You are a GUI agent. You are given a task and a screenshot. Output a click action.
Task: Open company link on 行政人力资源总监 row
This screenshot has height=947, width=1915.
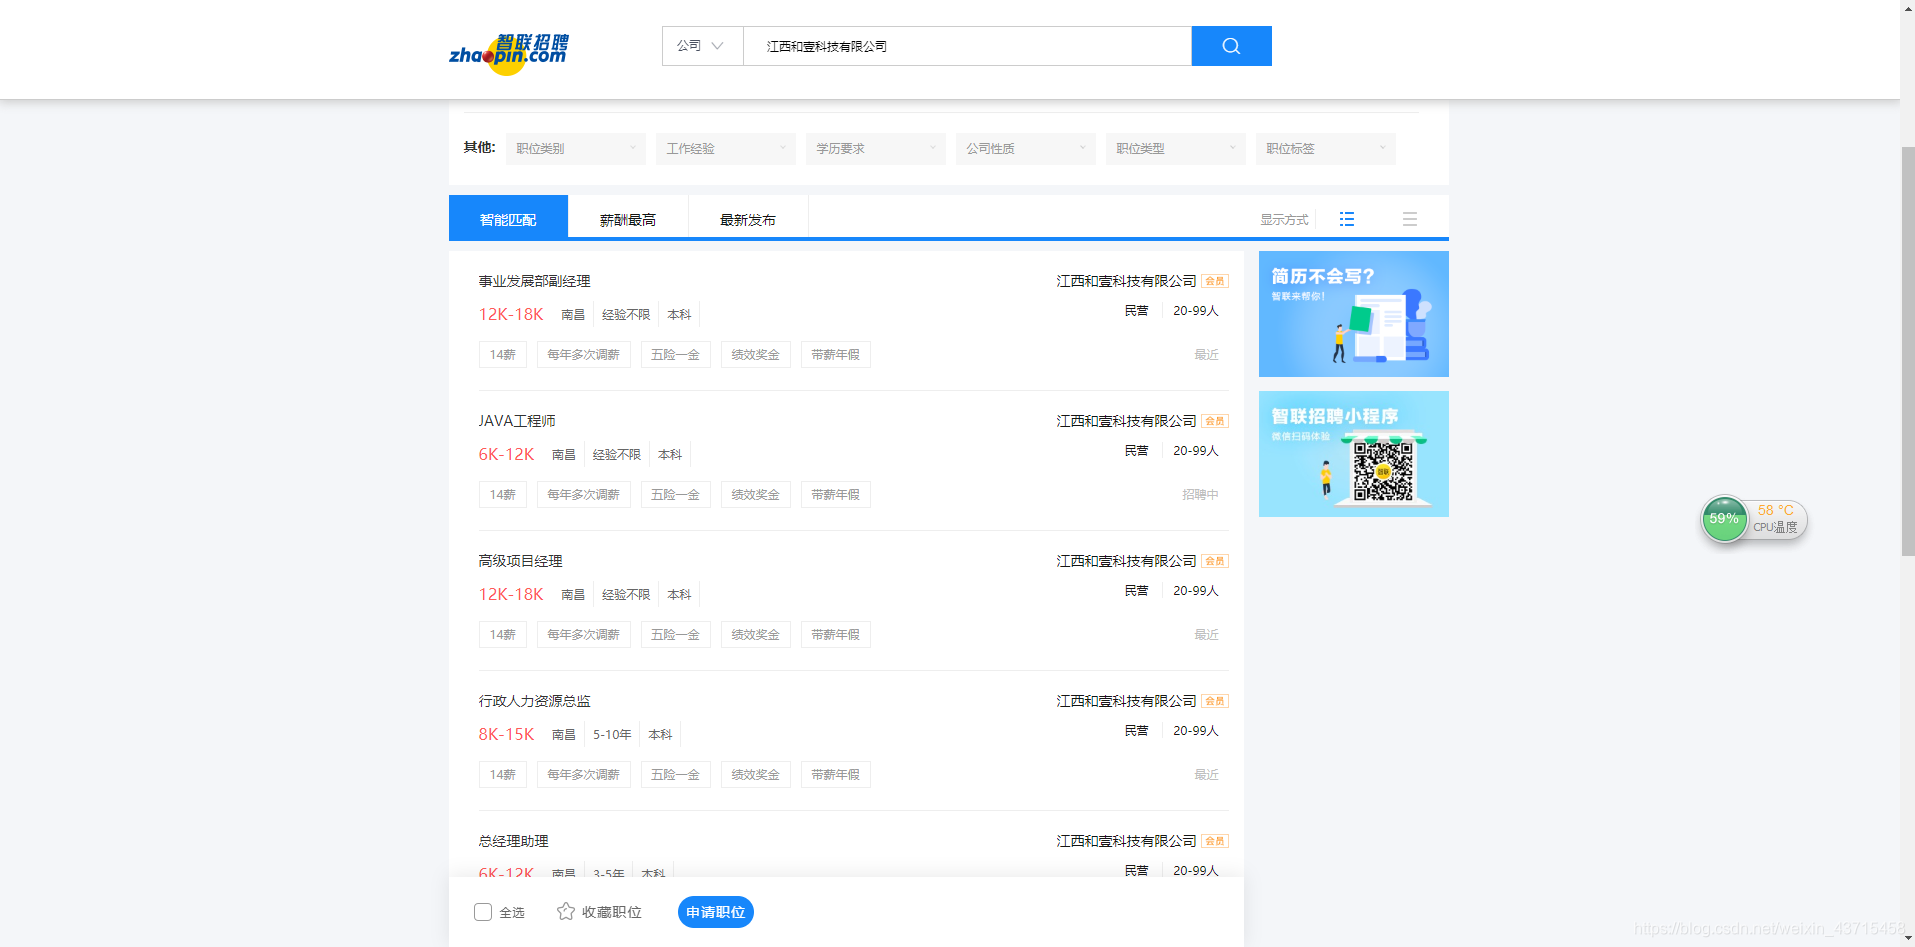tap(1126, 701)
